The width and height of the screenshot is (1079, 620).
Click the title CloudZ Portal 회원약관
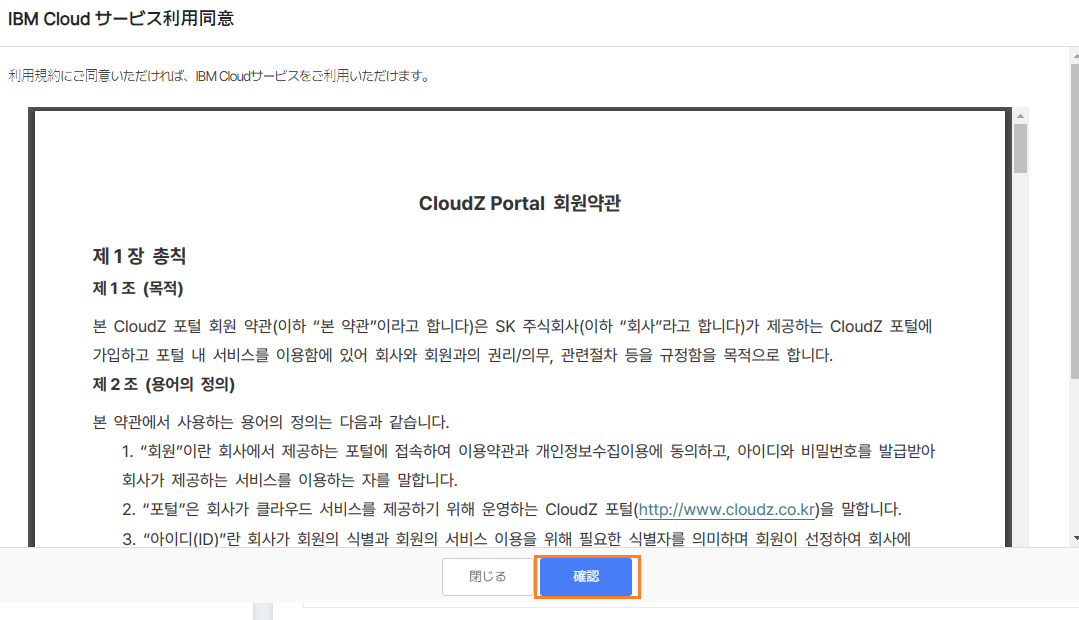click(x=520, y=203)
